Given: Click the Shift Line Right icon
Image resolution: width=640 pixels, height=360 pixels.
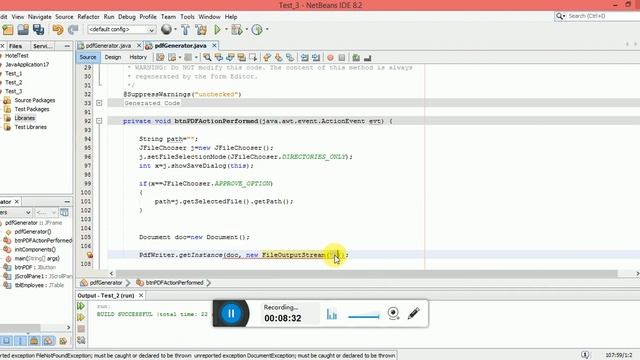Looking at the screenshot, I should point(316,58).
